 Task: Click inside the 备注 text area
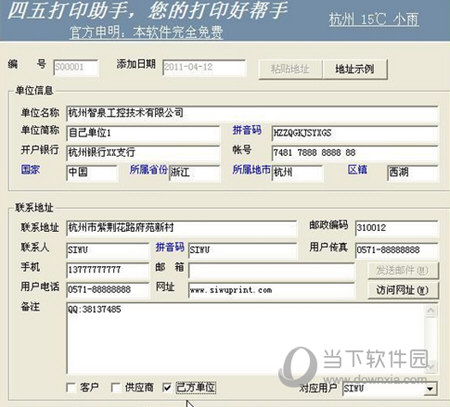click(245, 338)
